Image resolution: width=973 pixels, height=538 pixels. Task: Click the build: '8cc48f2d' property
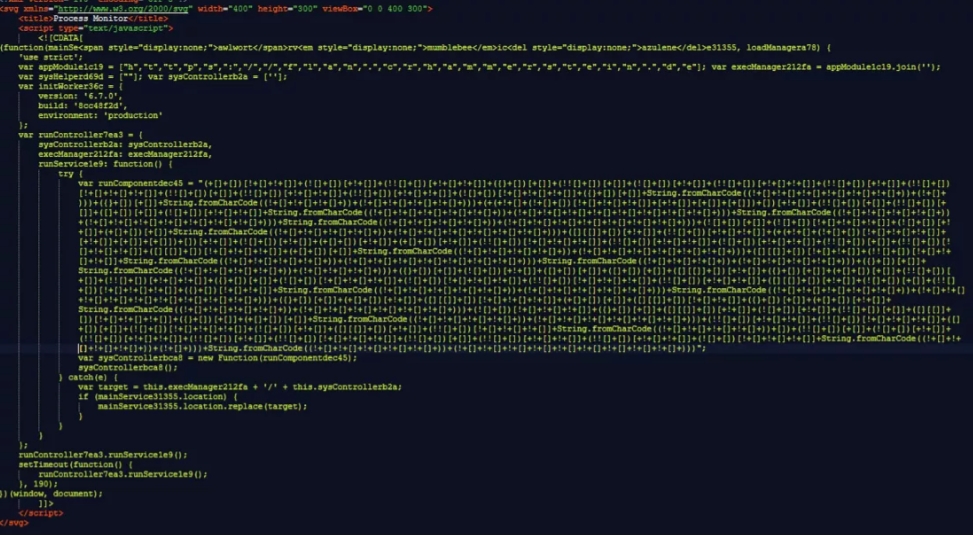(83, 105)
